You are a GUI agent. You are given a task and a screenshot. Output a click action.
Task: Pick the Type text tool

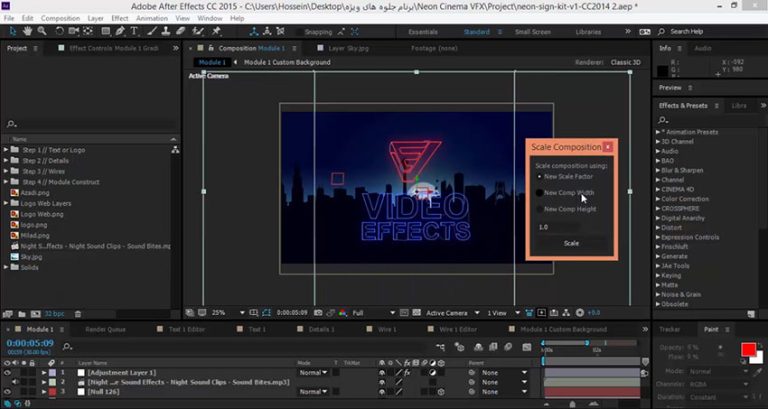[133, 31]
